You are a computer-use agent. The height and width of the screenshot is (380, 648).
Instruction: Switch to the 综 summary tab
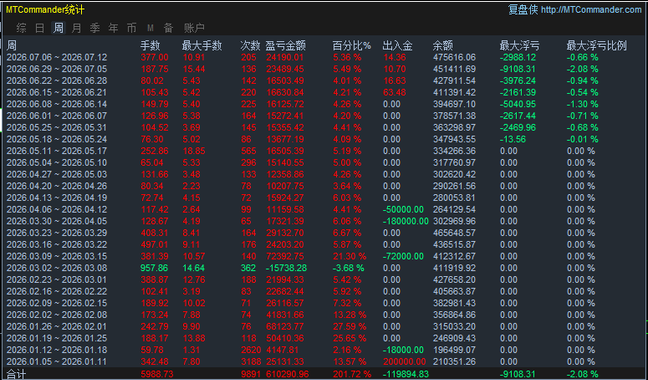click(x=21, y=28)
